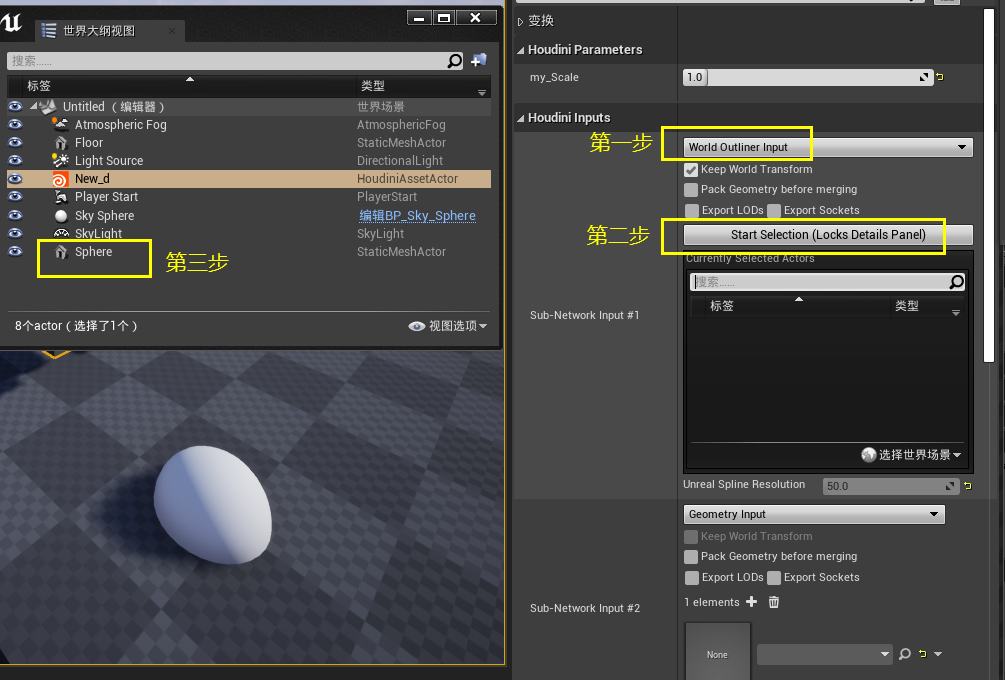Reset Unreal Spline Resolution to default
The image size is (1005, 680).
point(968,486)
